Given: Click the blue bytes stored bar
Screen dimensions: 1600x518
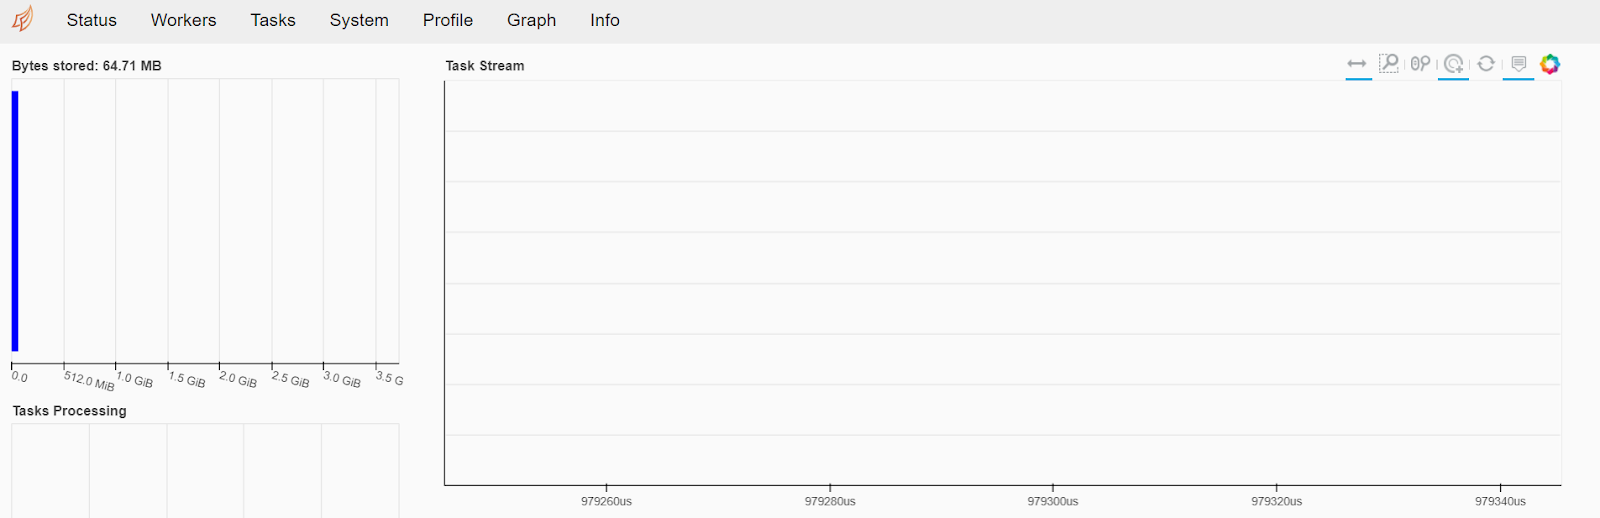Looking at the screenshot, I should [15, 221].
